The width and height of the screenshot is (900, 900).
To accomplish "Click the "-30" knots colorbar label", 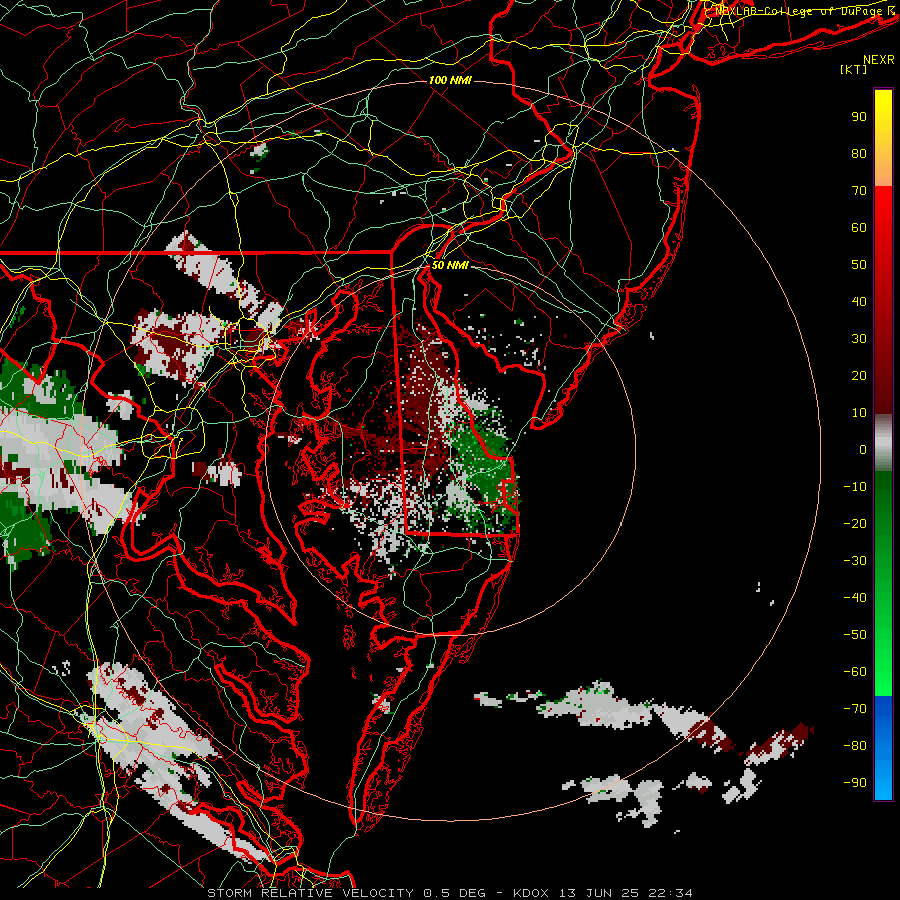I will click(x=855, y=561).
